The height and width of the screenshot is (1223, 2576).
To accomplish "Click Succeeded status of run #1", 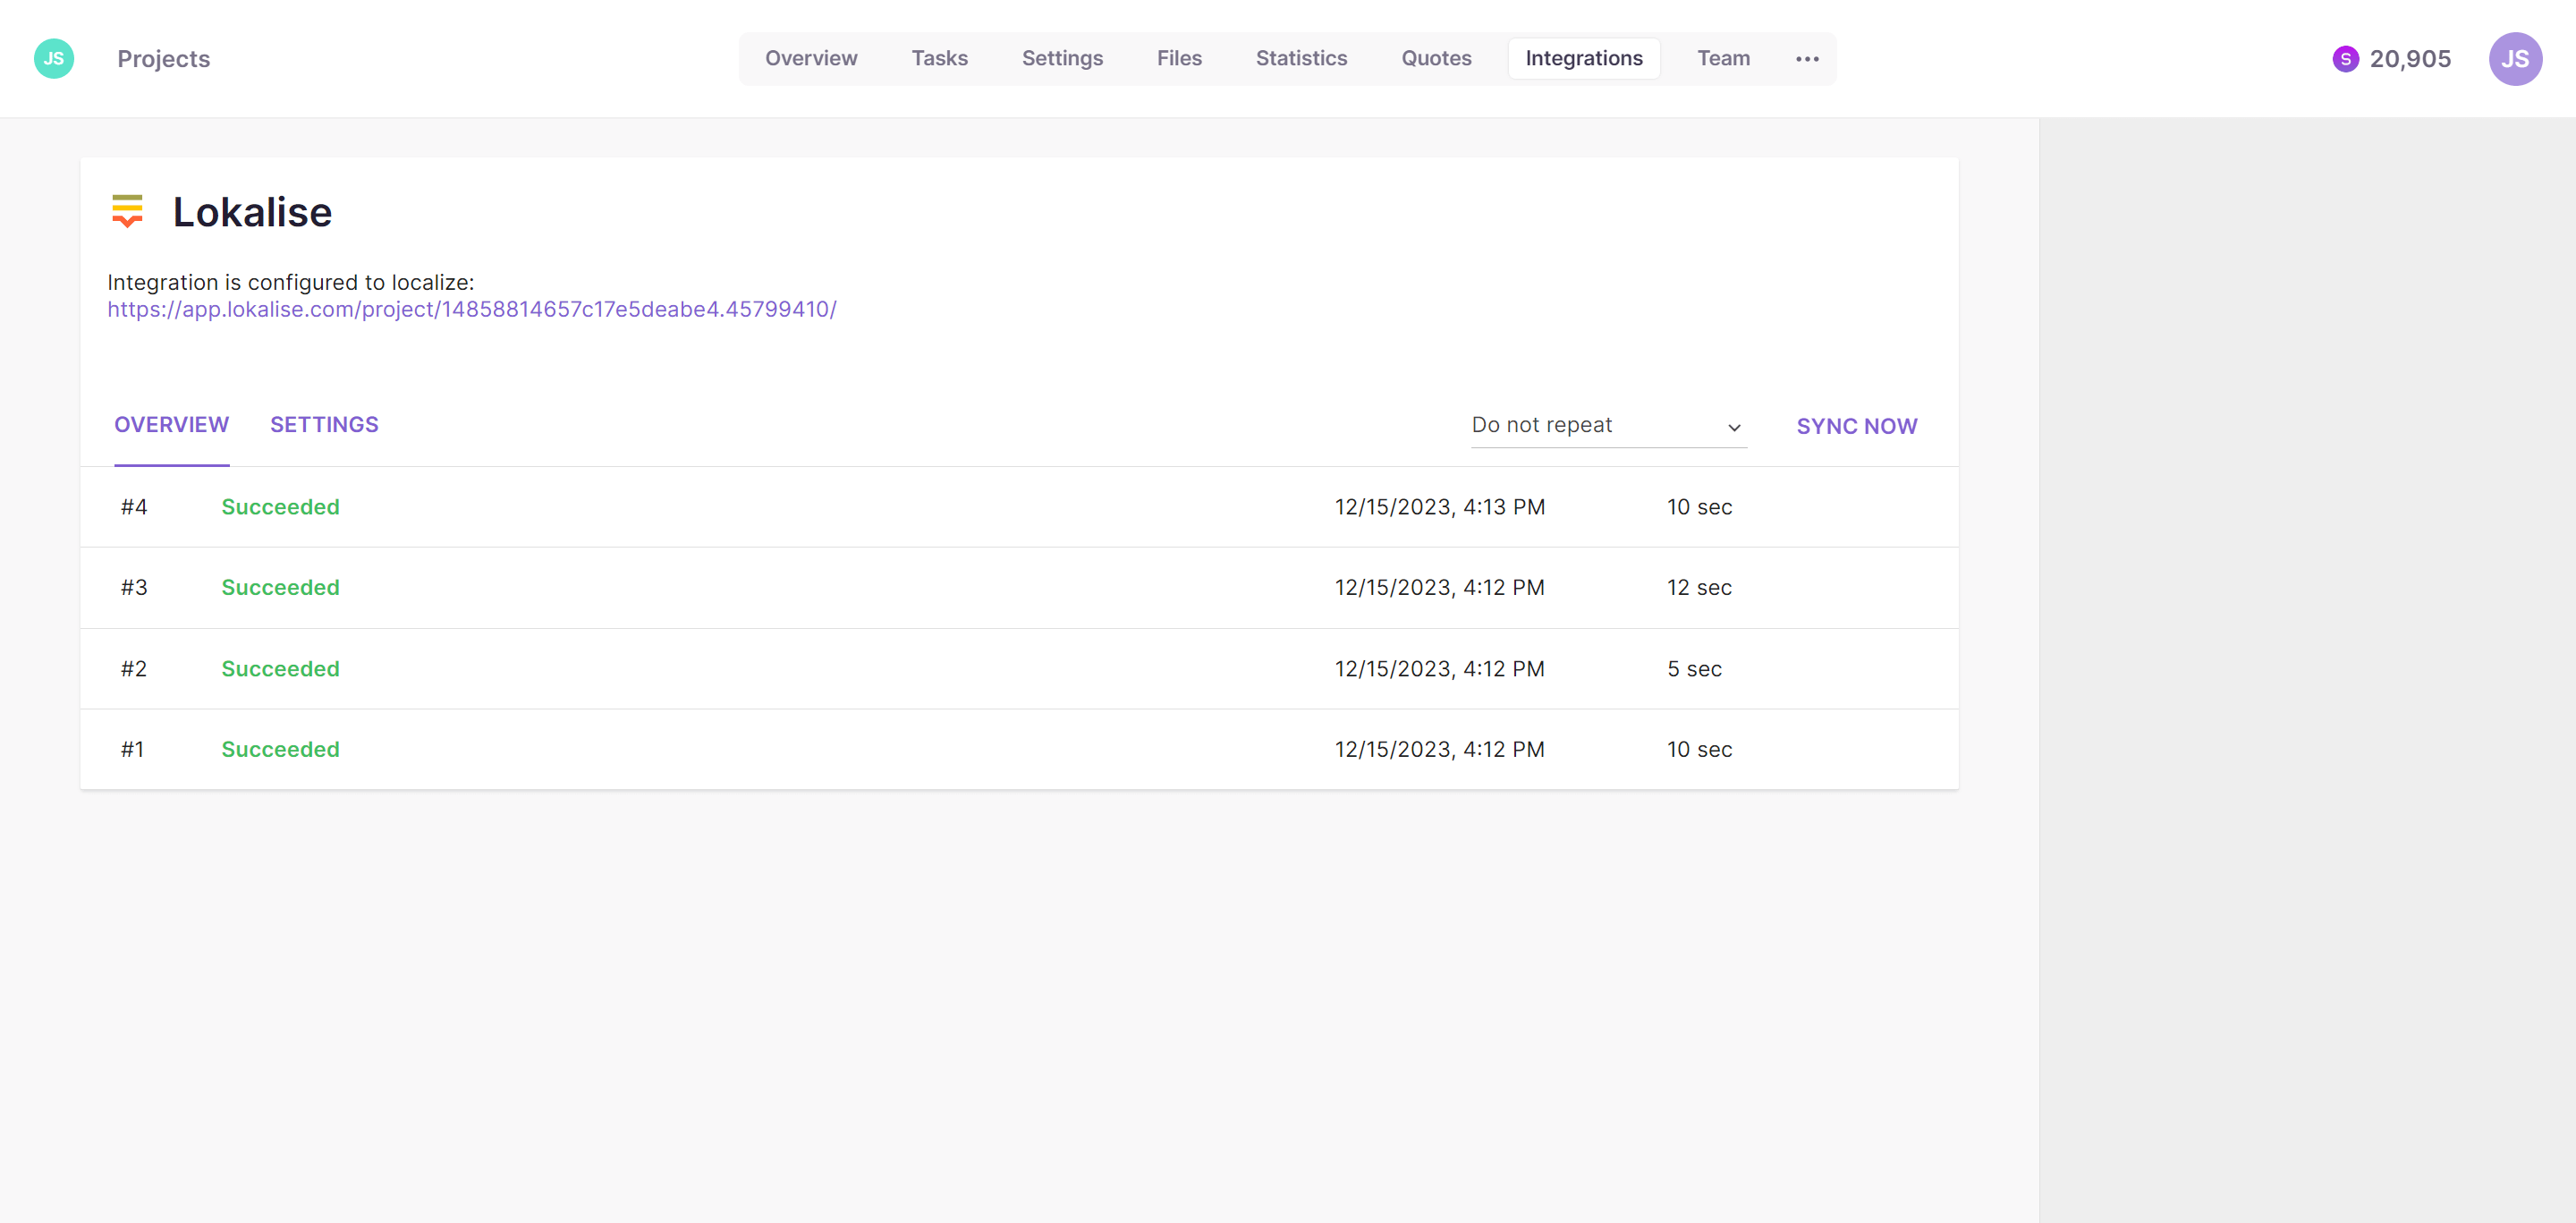I will [280, 750].
